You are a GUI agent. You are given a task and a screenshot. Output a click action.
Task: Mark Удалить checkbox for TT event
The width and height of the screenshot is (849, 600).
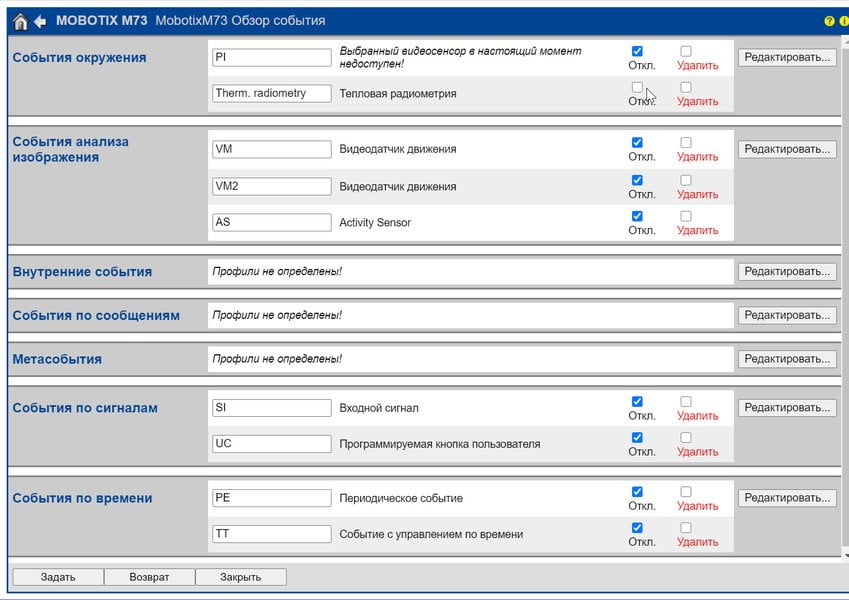tap(685, 527)
